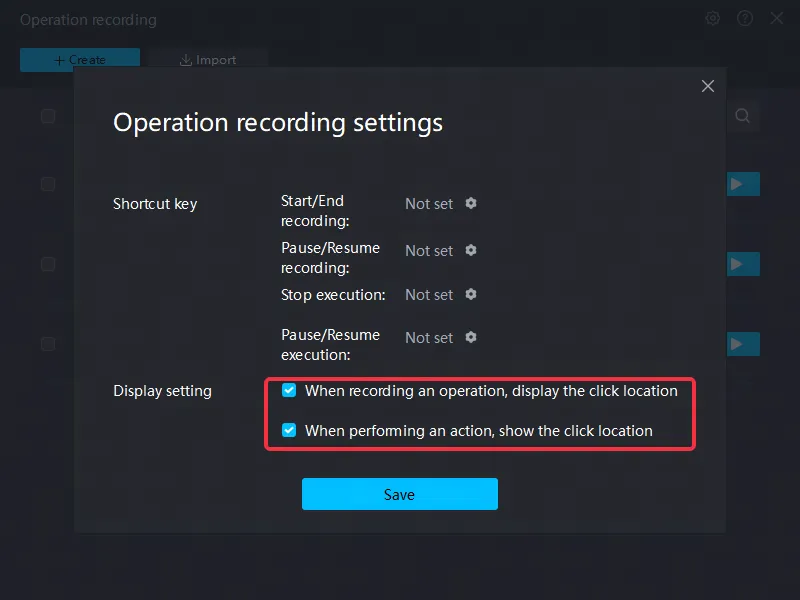Viewport: 800px width, 600px height.
Task: Uncheck show click location when performing action
Action: pyautogui.click(x=289, y=430)
